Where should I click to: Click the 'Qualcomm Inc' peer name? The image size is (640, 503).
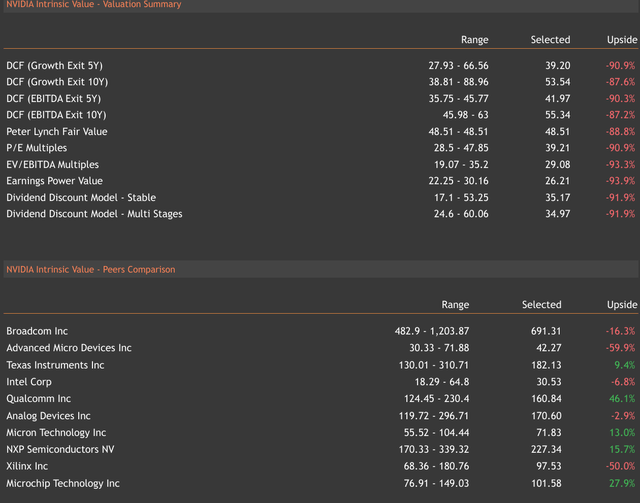coord(38,398)
